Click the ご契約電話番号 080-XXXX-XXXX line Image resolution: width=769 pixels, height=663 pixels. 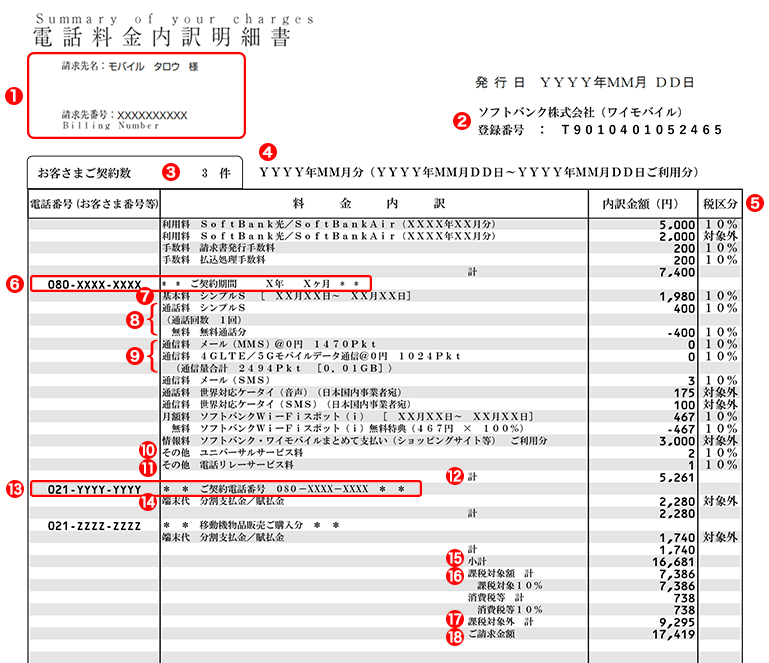point(284,489)
